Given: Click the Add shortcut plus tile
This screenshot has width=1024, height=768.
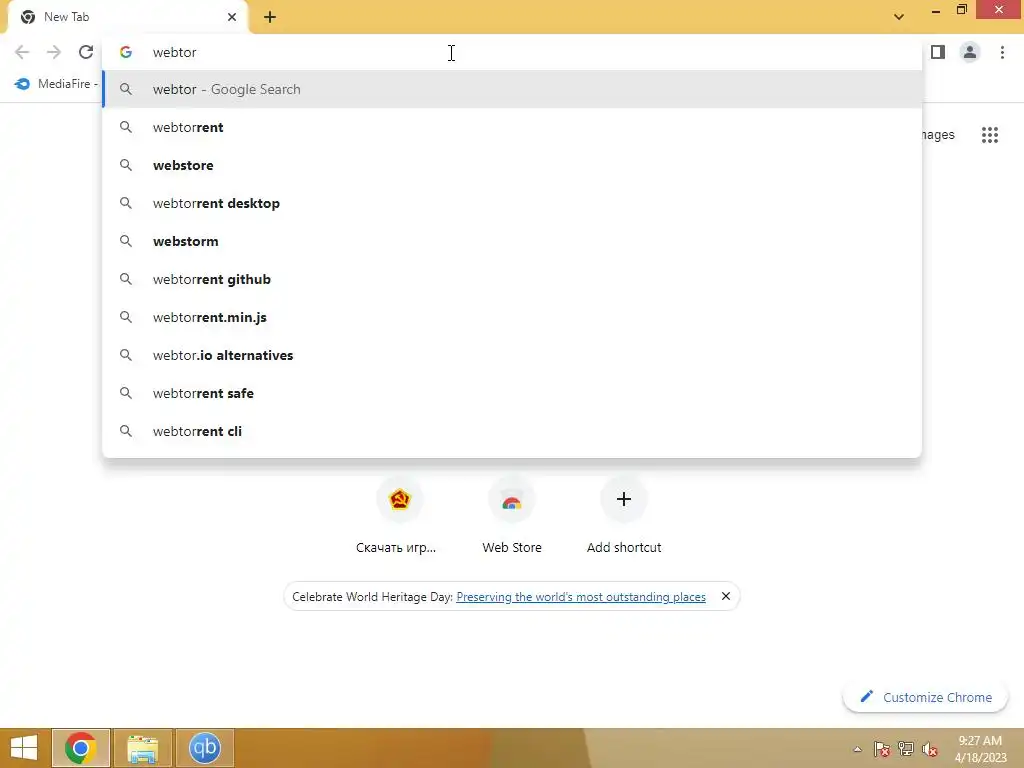Looking at the screenshot, I should pos(624,516).
